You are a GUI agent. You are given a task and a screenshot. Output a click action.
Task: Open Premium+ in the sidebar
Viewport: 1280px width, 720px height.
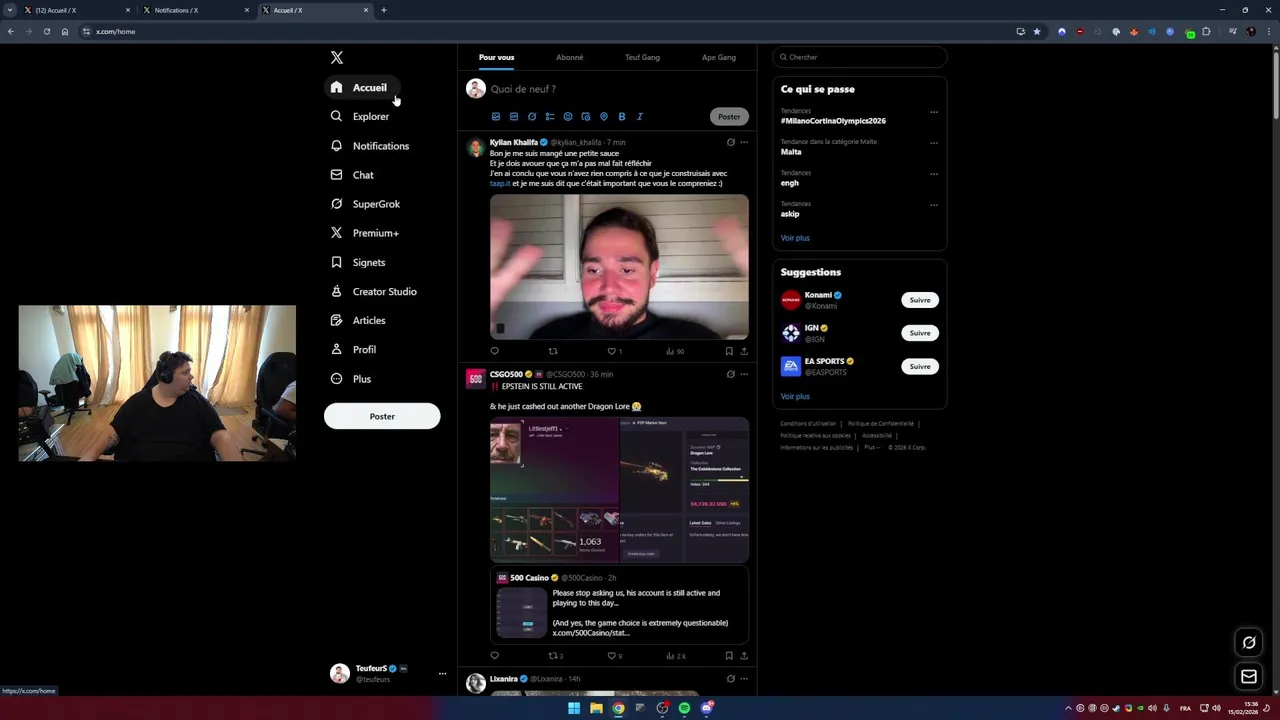point(365,233)
